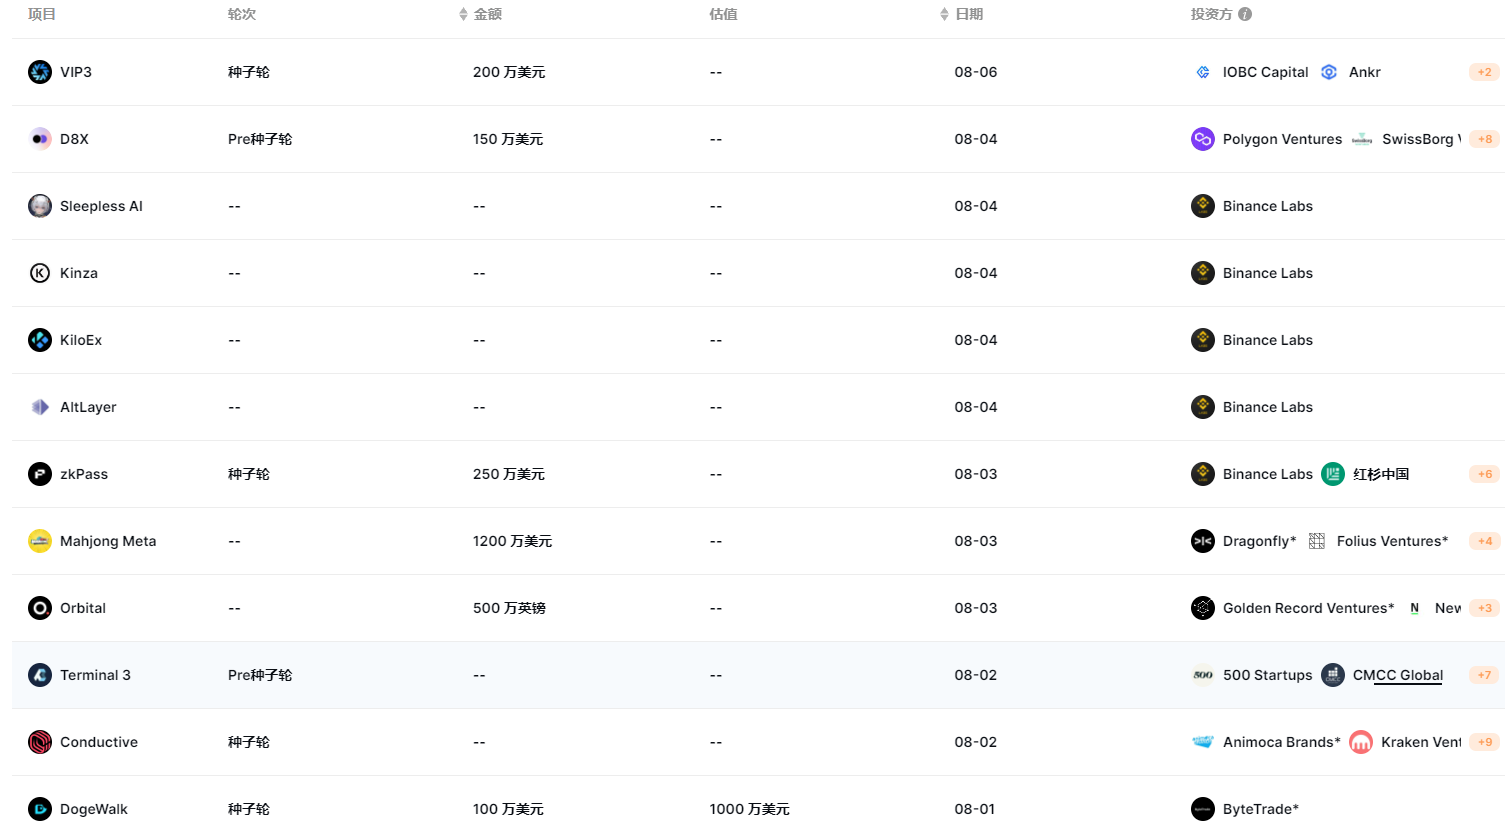Click the VIP3 project logo icon
Image resolution: width=1505 pixels, height=826 pixels.
[x=40, y=72]
